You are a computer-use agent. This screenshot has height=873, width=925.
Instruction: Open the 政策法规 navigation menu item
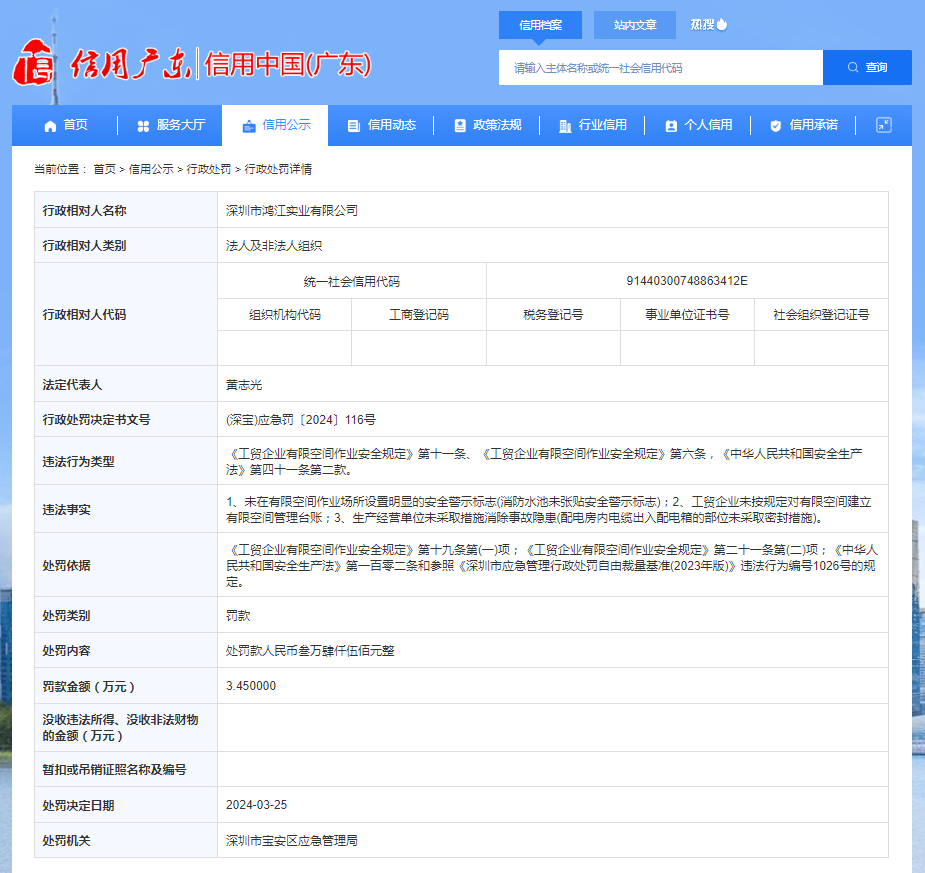487,125
